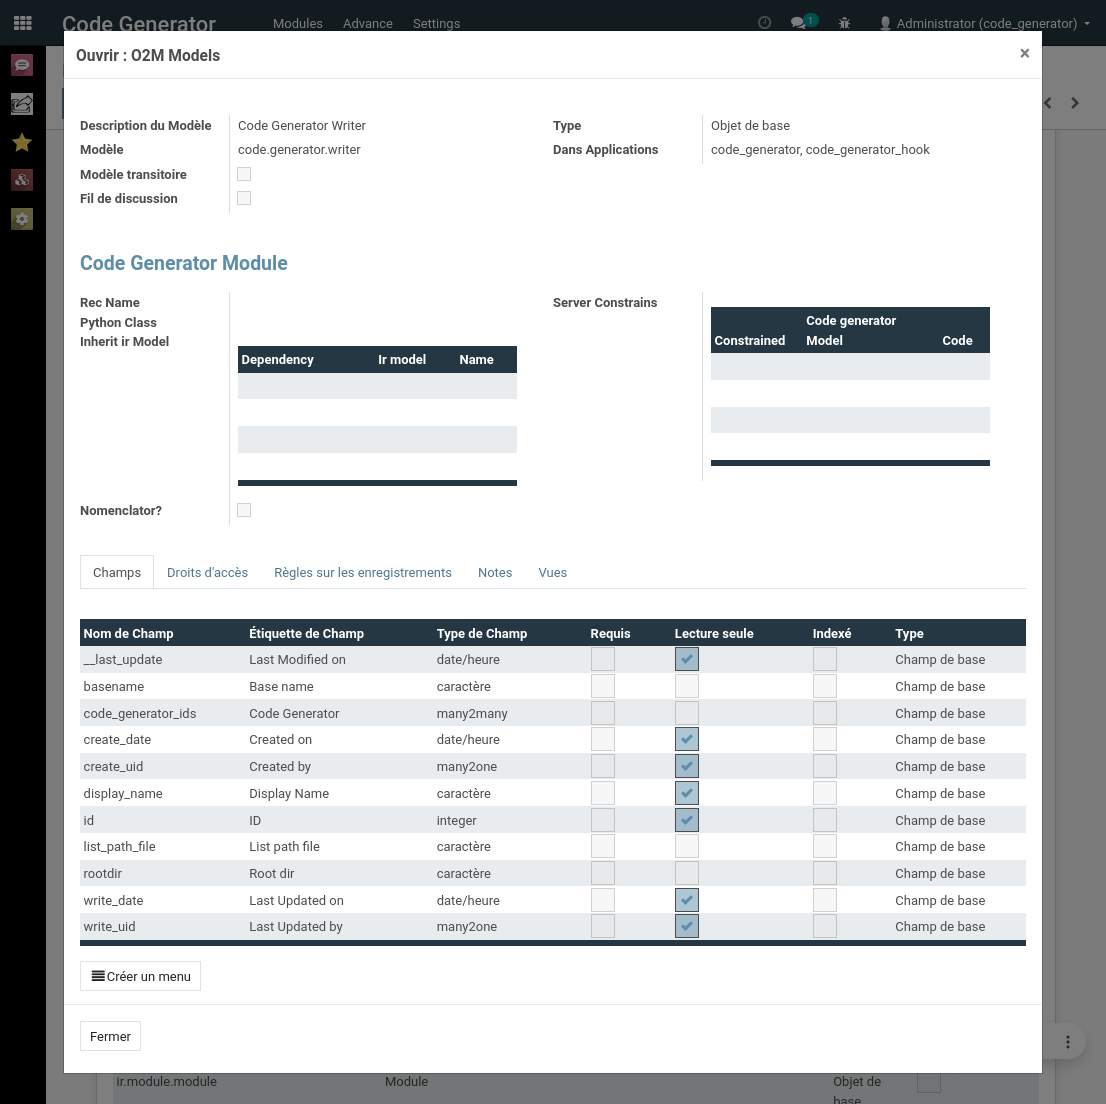Click the bug debug icon
Viewport: 1106px width, 1104px height.
pyautogui.click(x=845, y=23)
